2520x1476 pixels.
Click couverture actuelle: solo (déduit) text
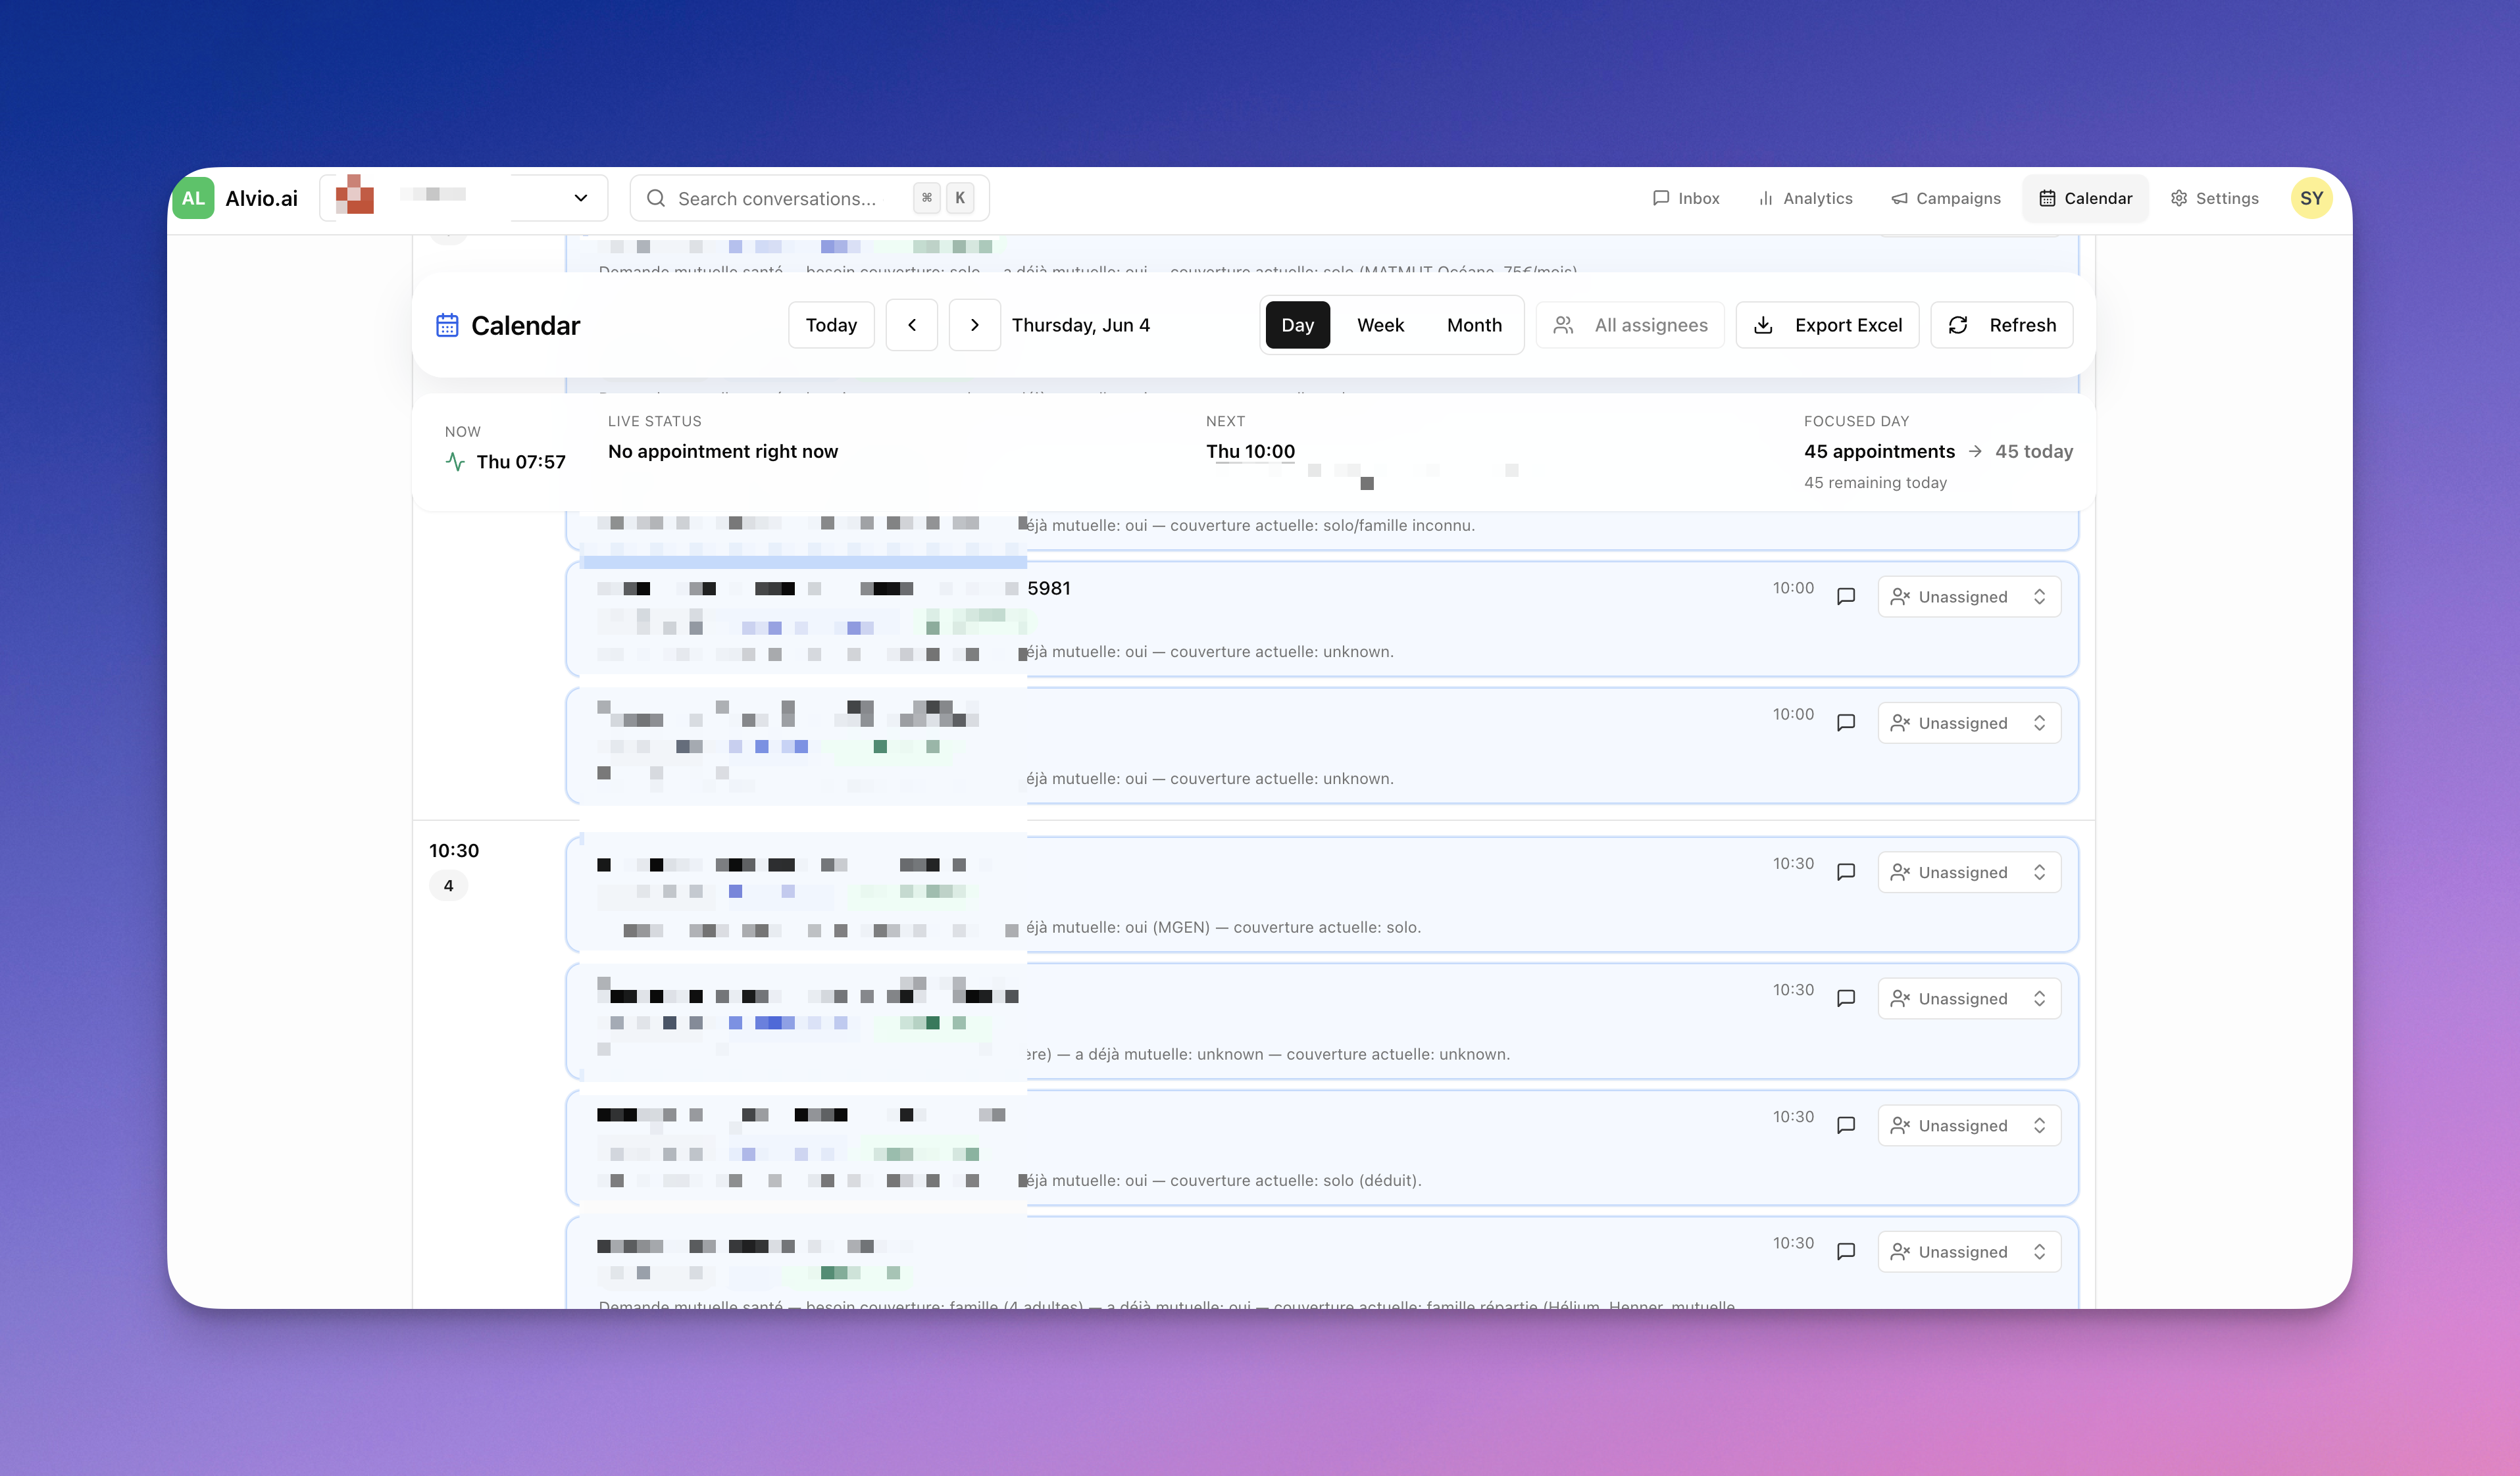click(x=1295, y=1180)
